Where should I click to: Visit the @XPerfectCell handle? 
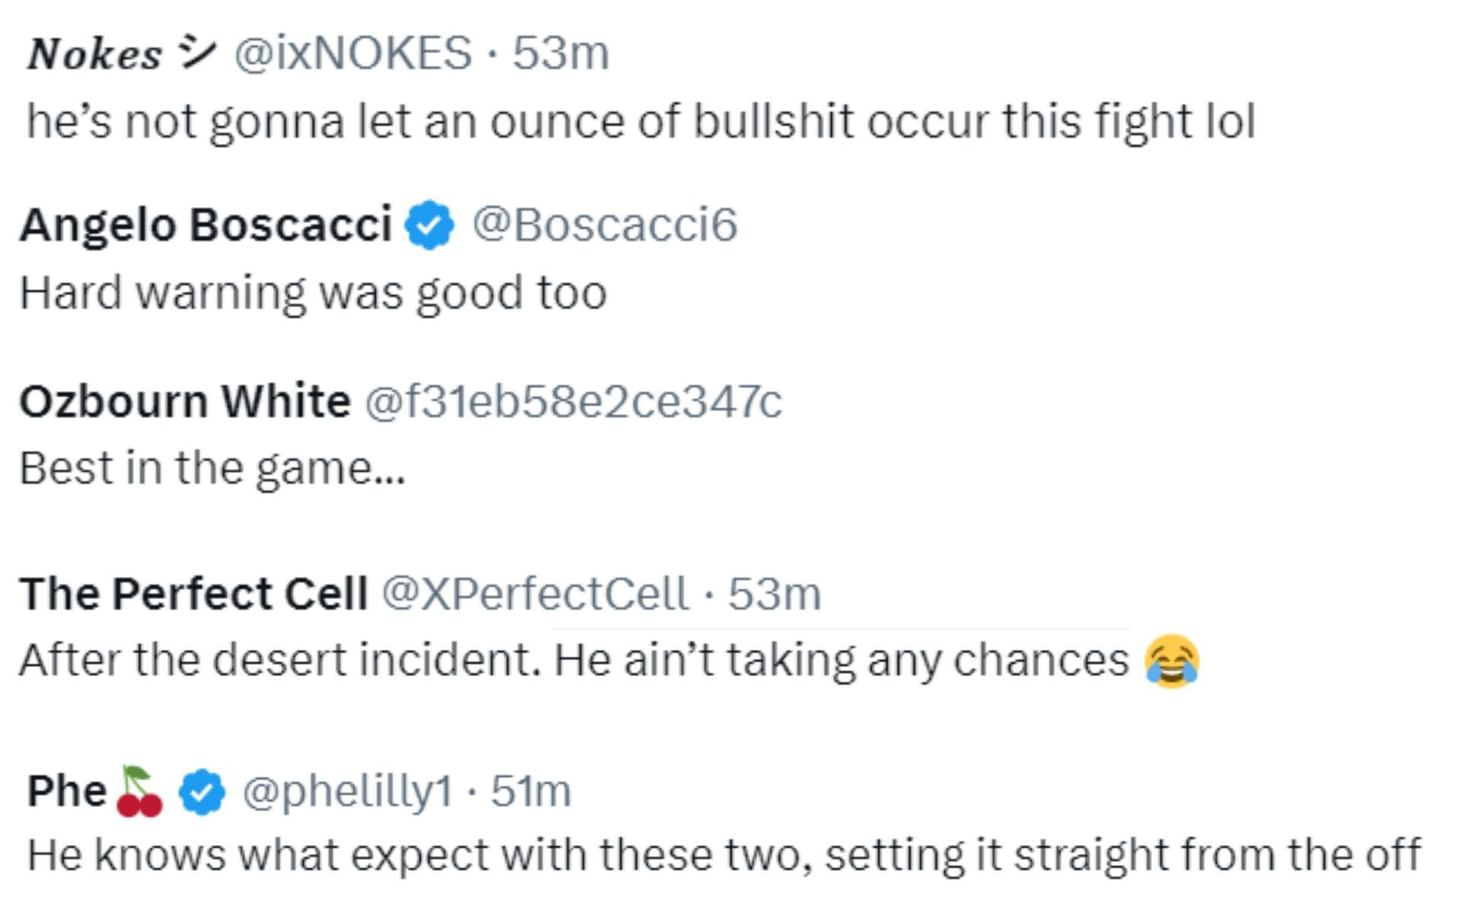pyautogui.click(x=535, y=594)
